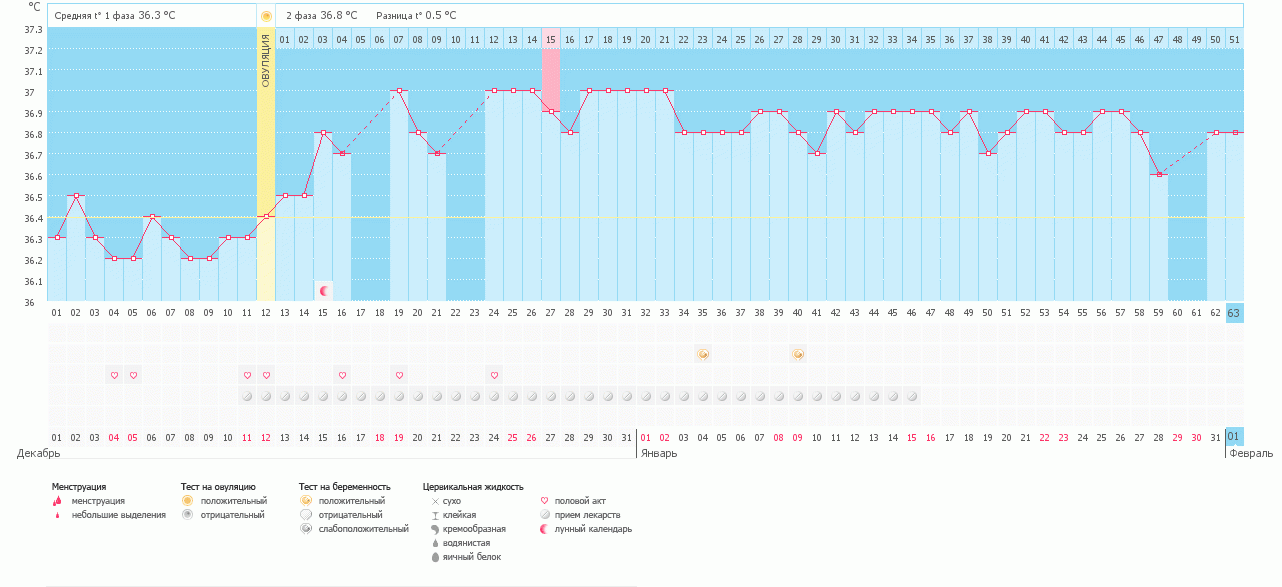Click the менструация legend drop icon
Screen dimensions: 1282x587
(x=57, y=501)
